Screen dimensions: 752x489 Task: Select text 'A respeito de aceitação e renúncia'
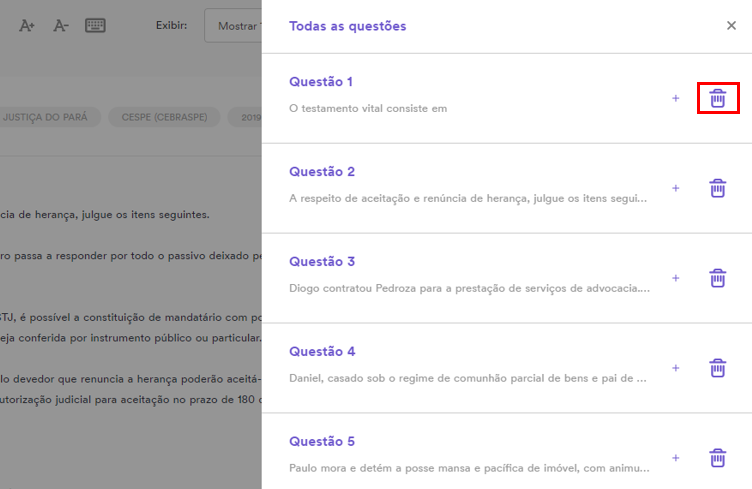tap(376, 198)
